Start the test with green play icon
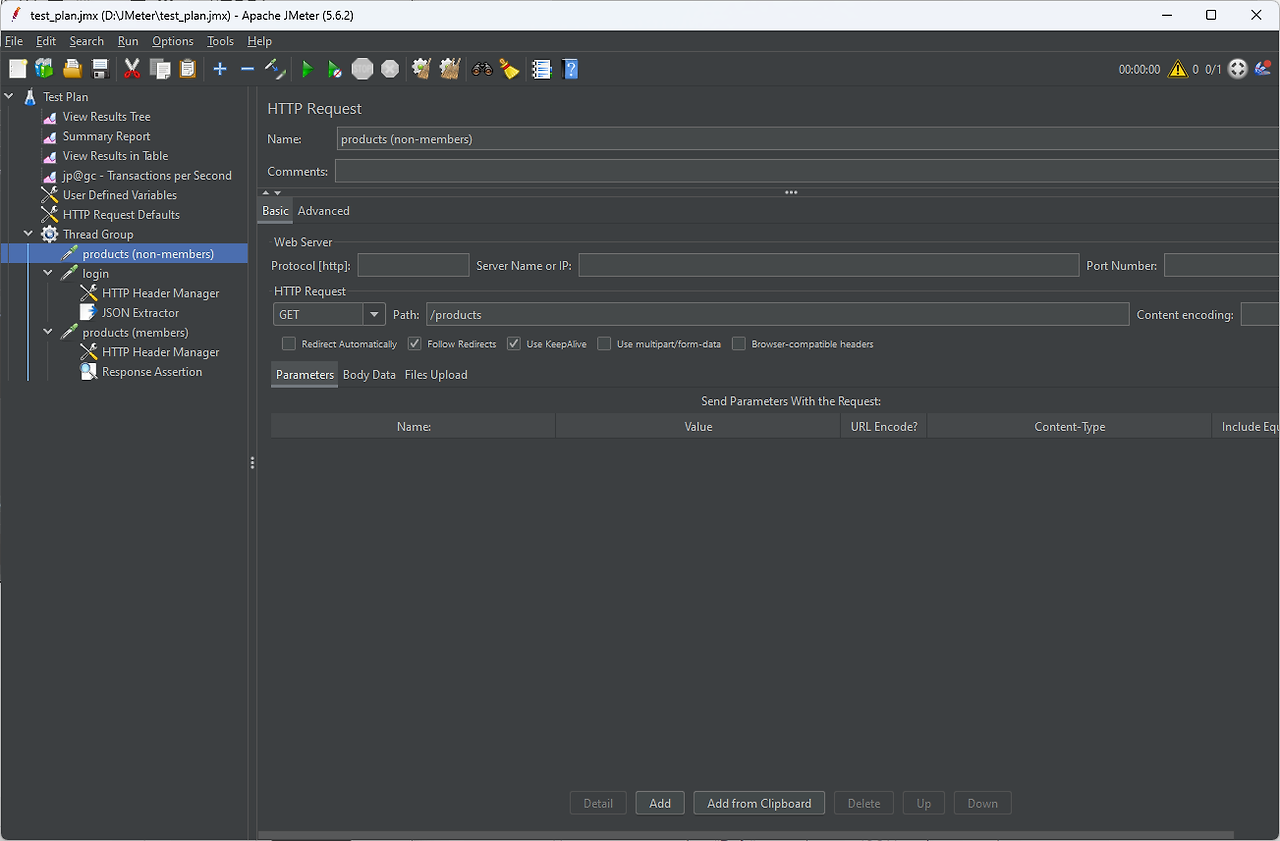Viewport: 1280px width, 841px height. [x=307, y=69]
